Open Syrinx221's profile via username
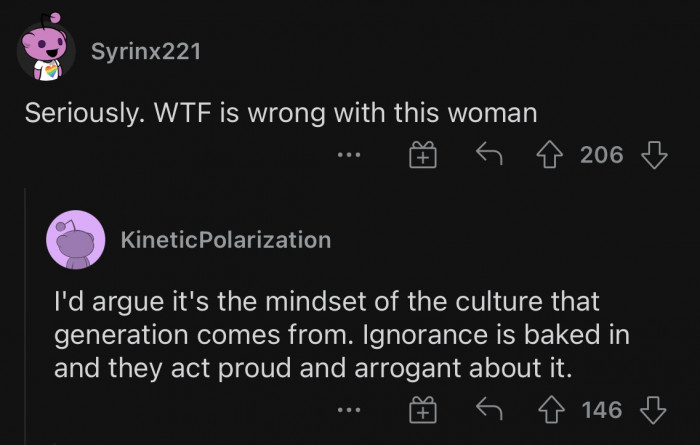This screenshot has height=445, width=700. pos(145,51)
